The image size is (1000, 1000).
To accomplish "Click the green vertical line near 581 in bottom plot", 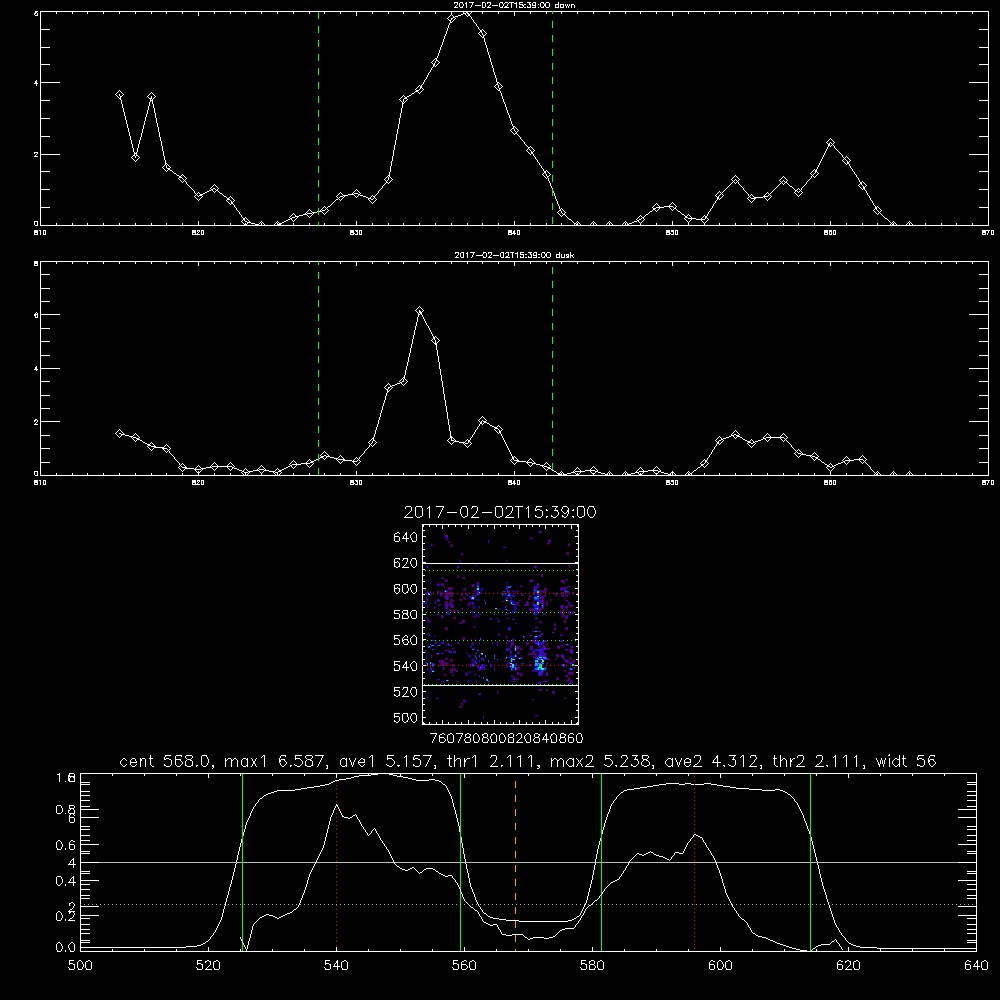I will pyautogui.click(x=601, y=861).
